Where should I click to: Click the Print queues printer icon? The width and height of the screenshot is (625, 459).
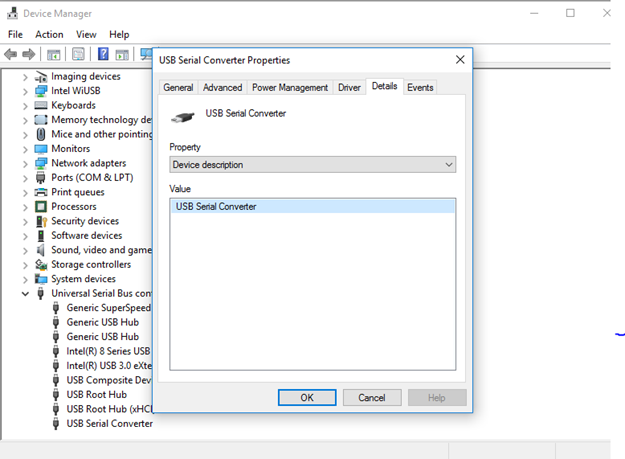coord(41,192)
